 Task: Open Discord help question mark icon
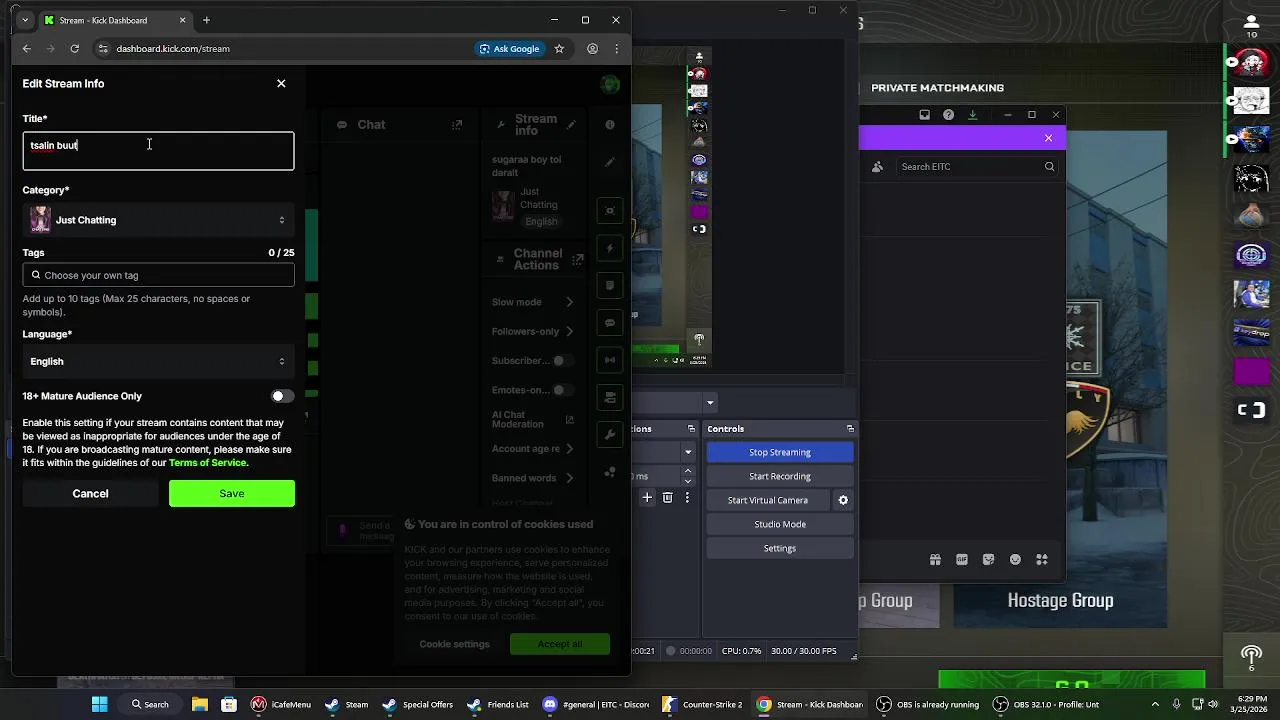tap(949, 115)
